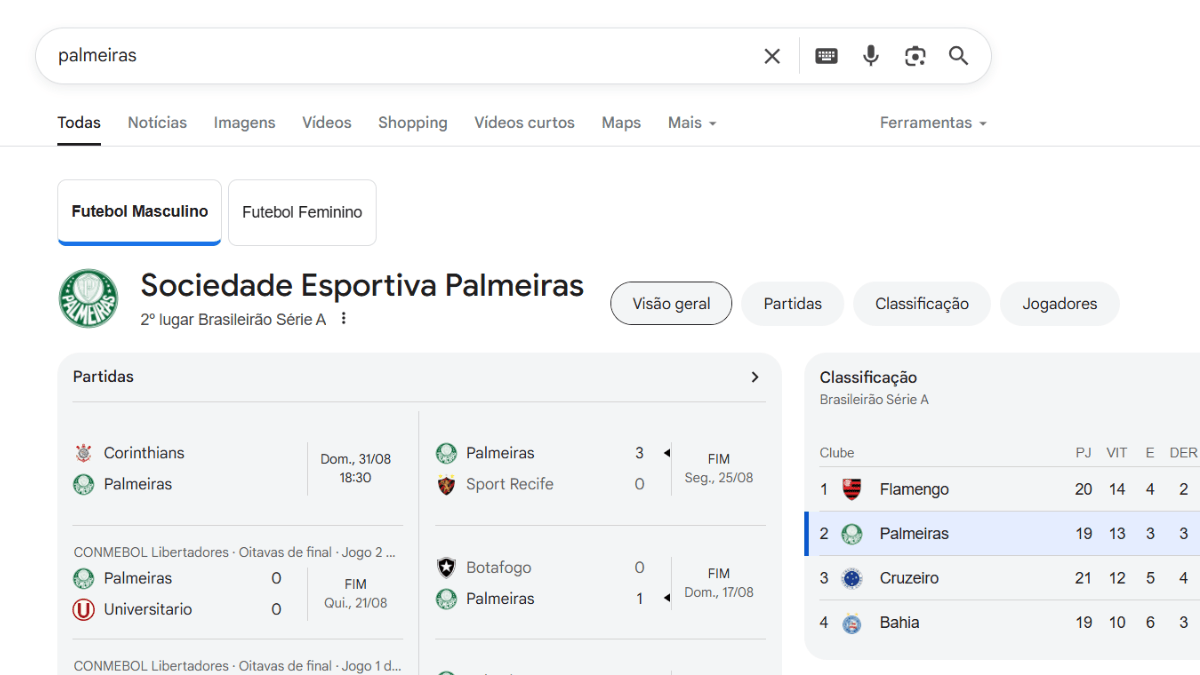Switch to the Imagens tab
The image size is (1200, 675).
244,123
